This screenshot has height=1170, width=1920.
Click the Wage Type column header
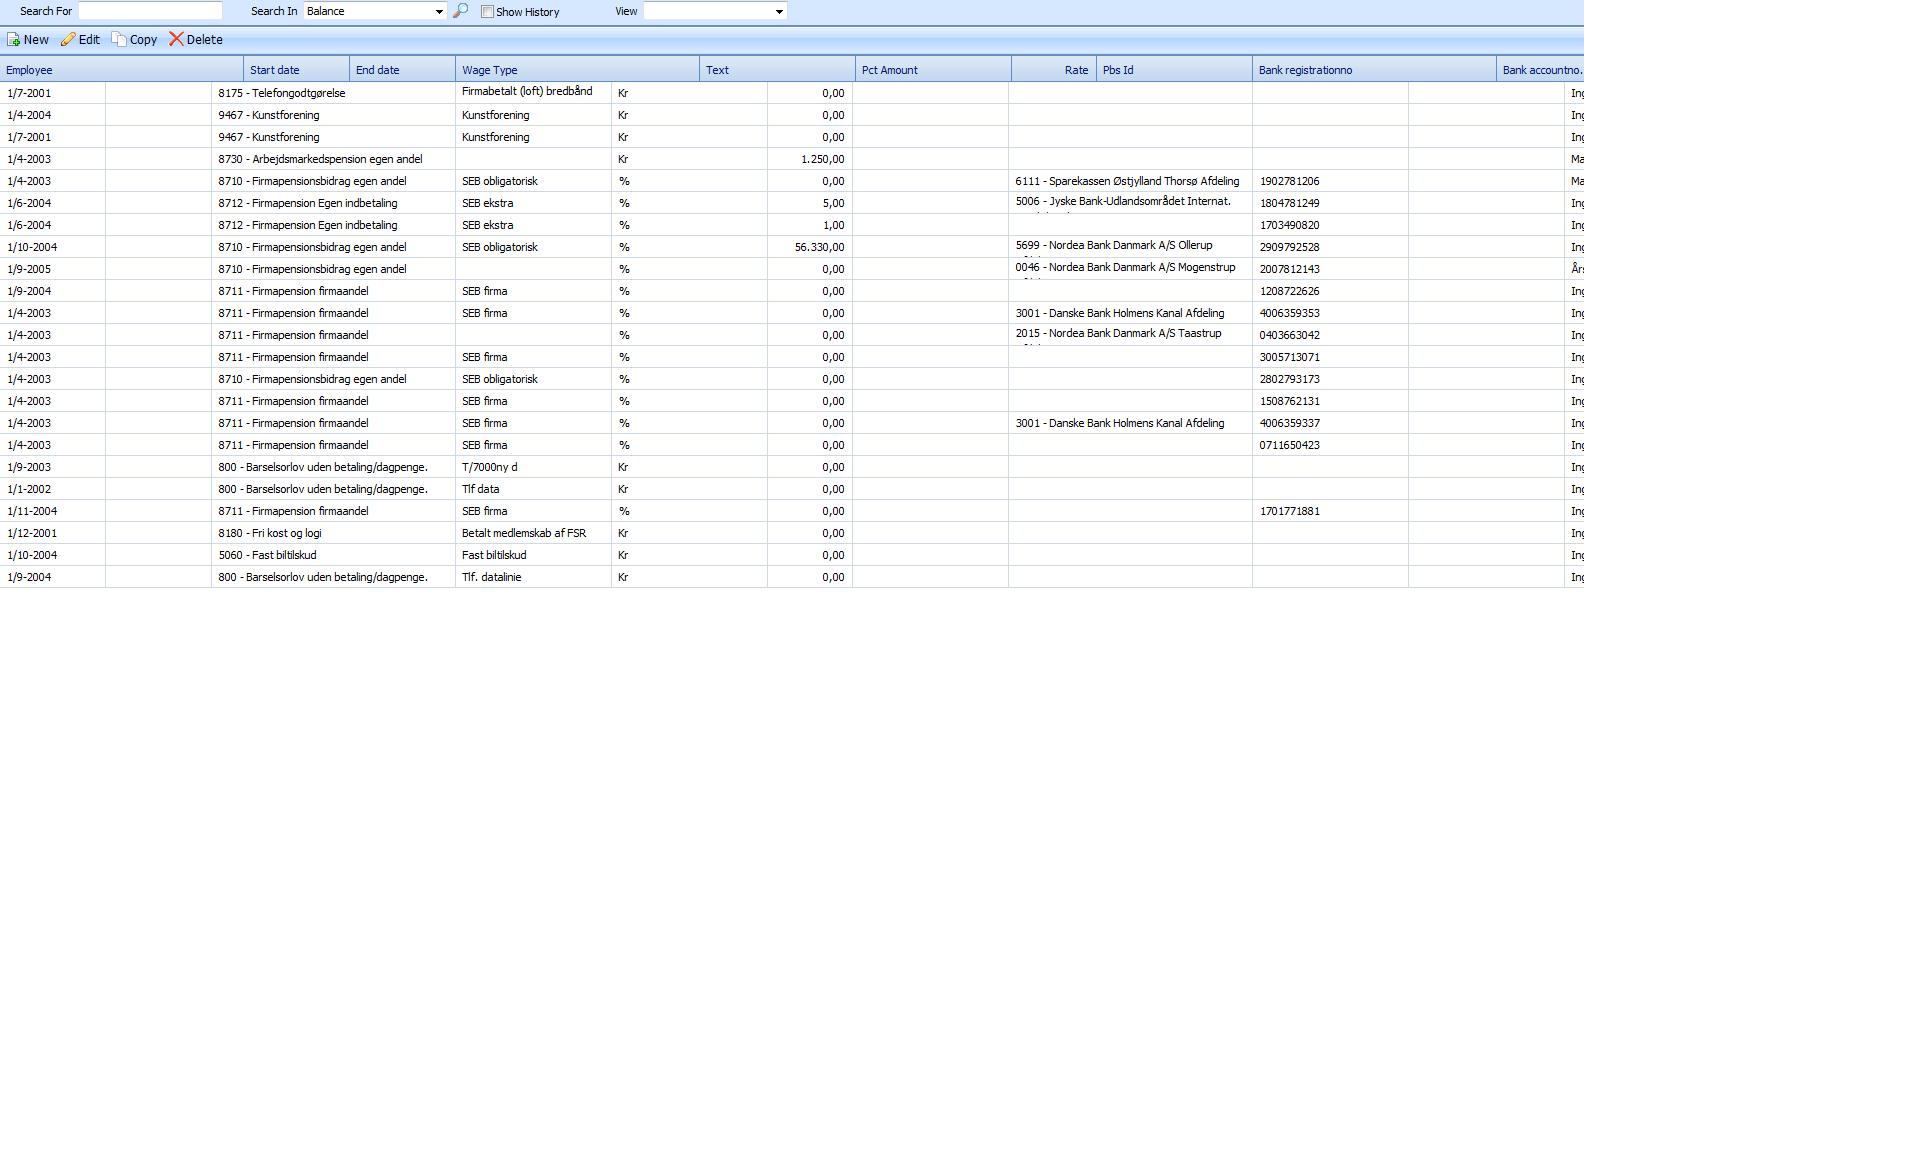[x=490, y=70]
